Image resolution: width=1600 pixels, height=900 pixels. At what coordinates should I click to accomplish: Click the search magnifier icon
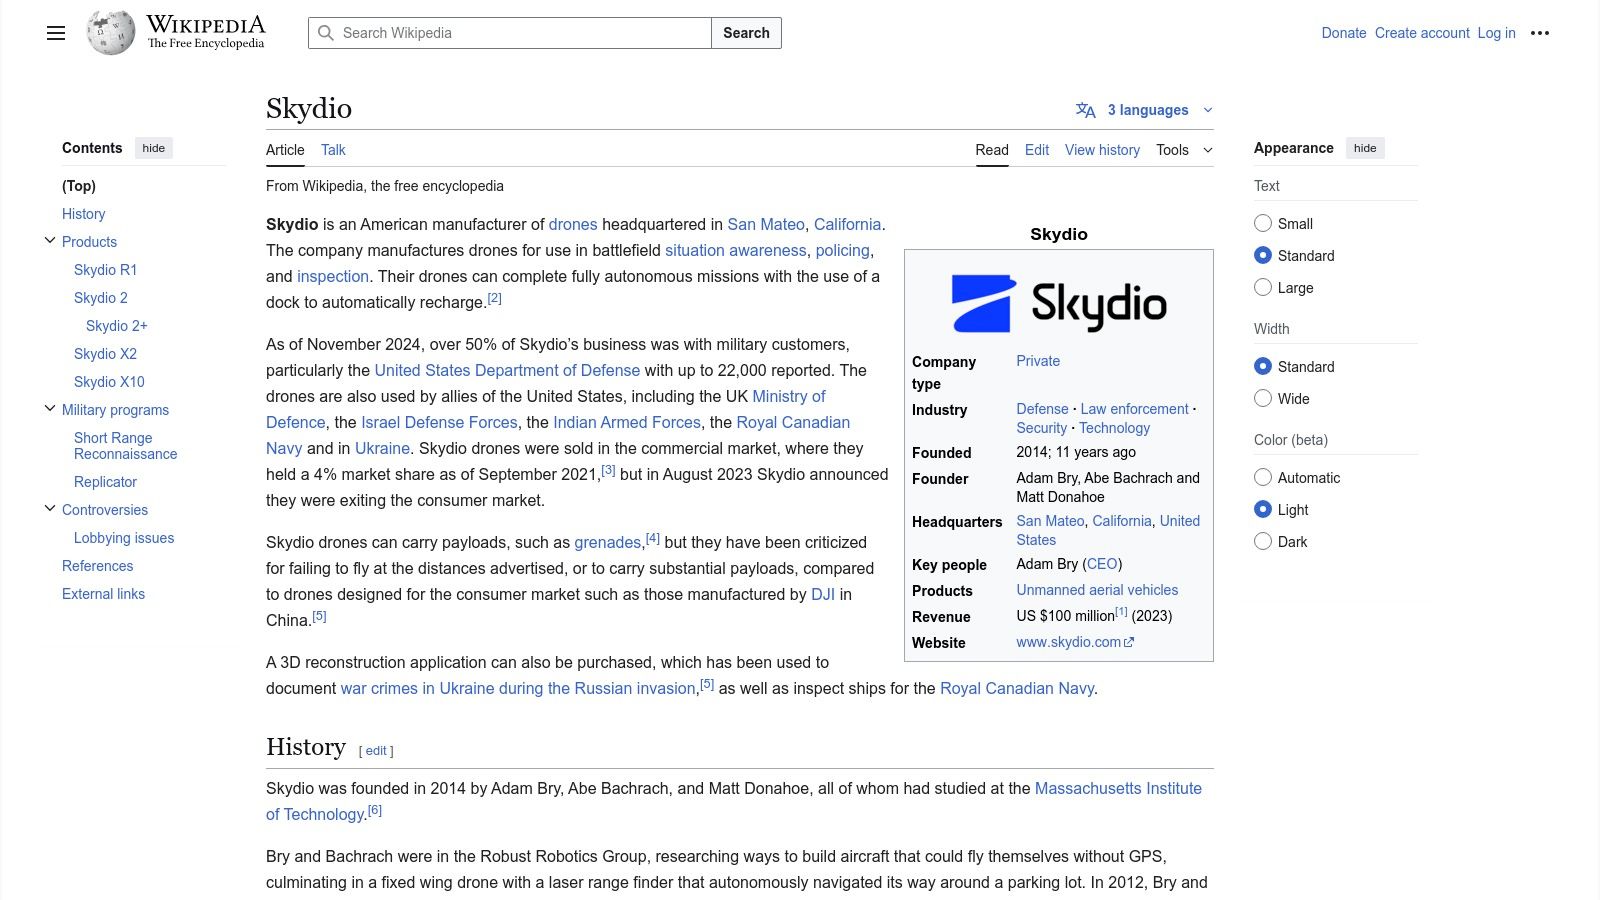(326, 33)
